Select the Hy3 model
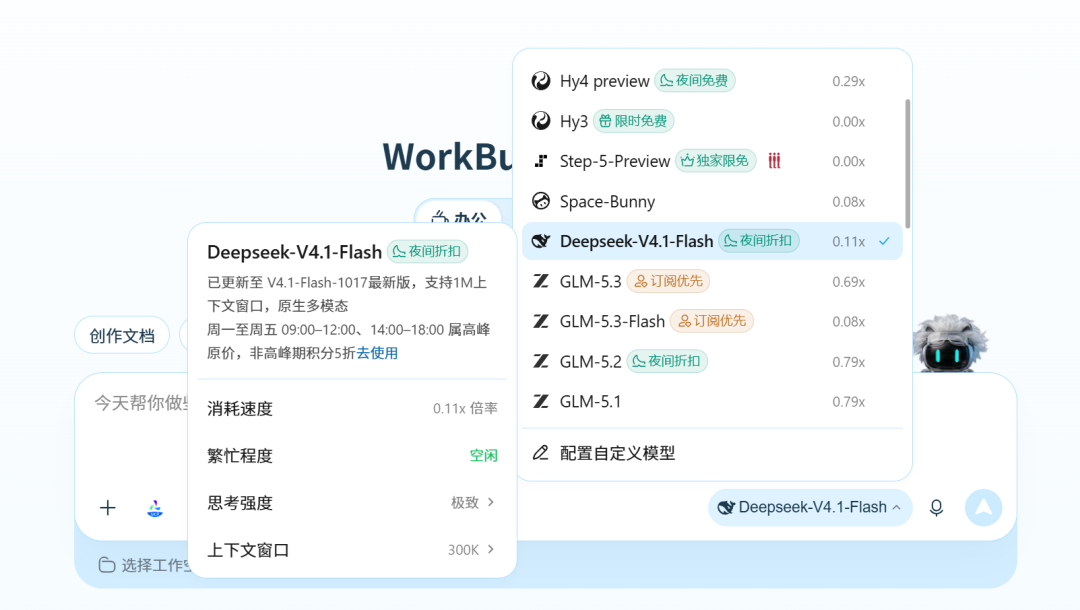The image size is (1080, 610). pos(712,121)
